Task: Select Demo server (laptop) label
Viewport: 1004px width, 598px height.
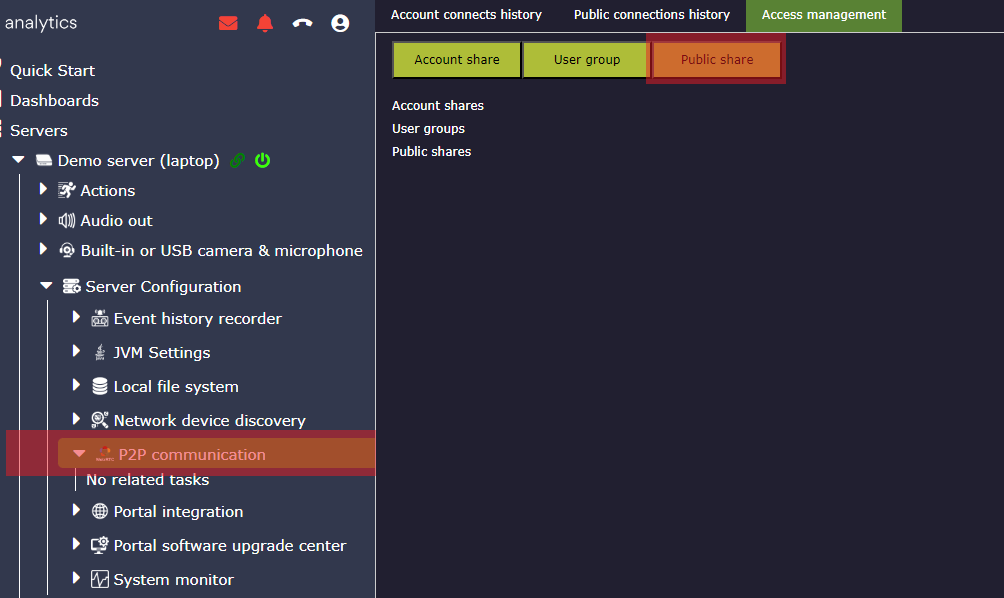Action: (x=138, y=160)
